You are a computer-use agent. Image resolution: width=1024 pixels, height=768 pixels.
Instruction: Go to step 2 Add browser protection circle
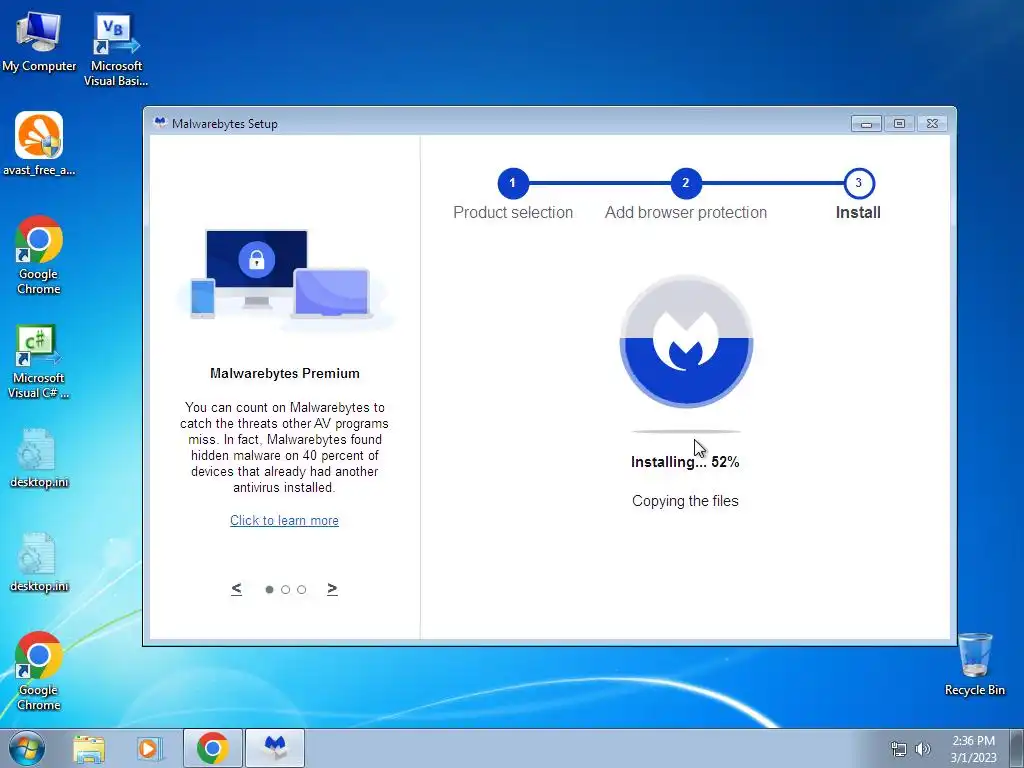tap(686, 183)
